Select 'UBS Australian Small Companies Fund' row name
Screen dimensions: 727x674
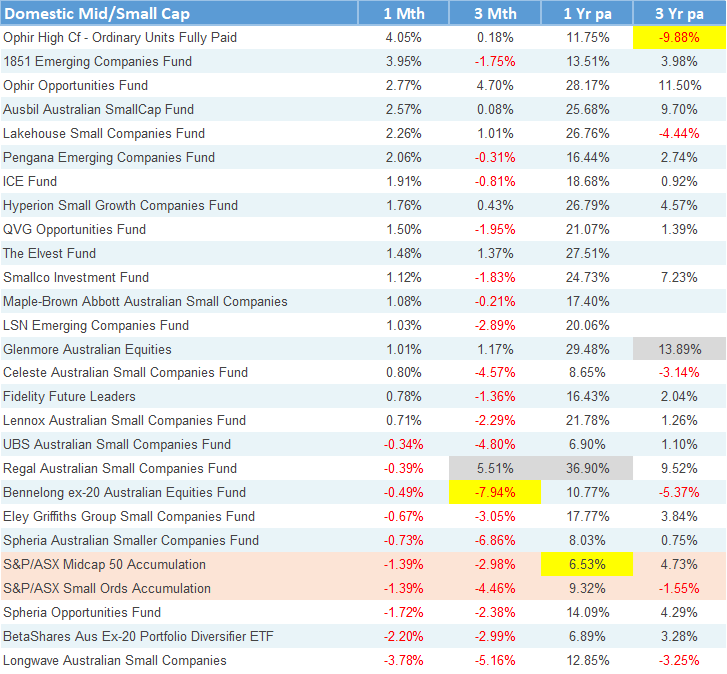click(x=117, y=445)
